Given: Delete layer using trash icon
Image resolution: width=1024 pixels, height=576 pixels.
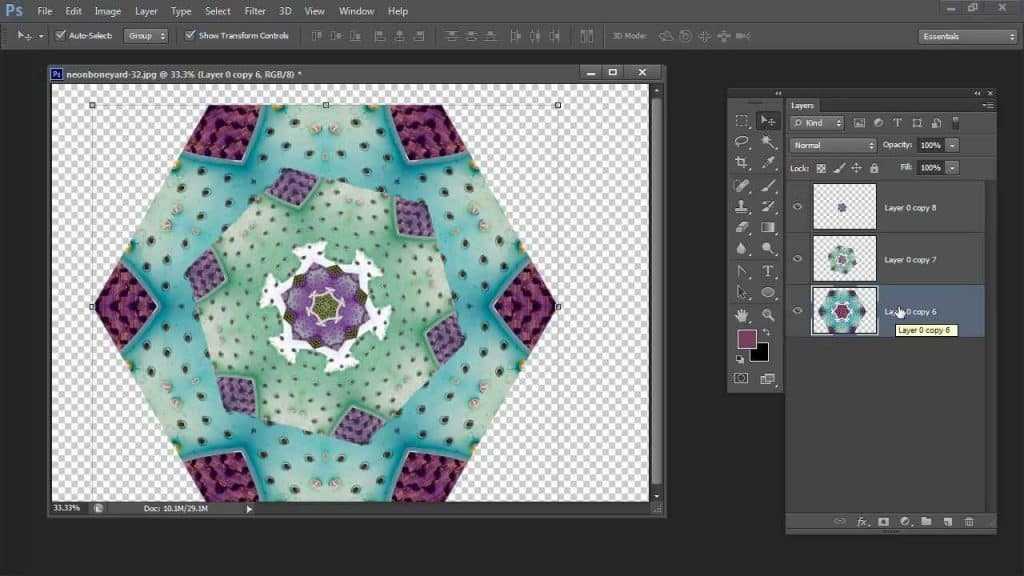Looking at the screenshot, I should (969, 521).
